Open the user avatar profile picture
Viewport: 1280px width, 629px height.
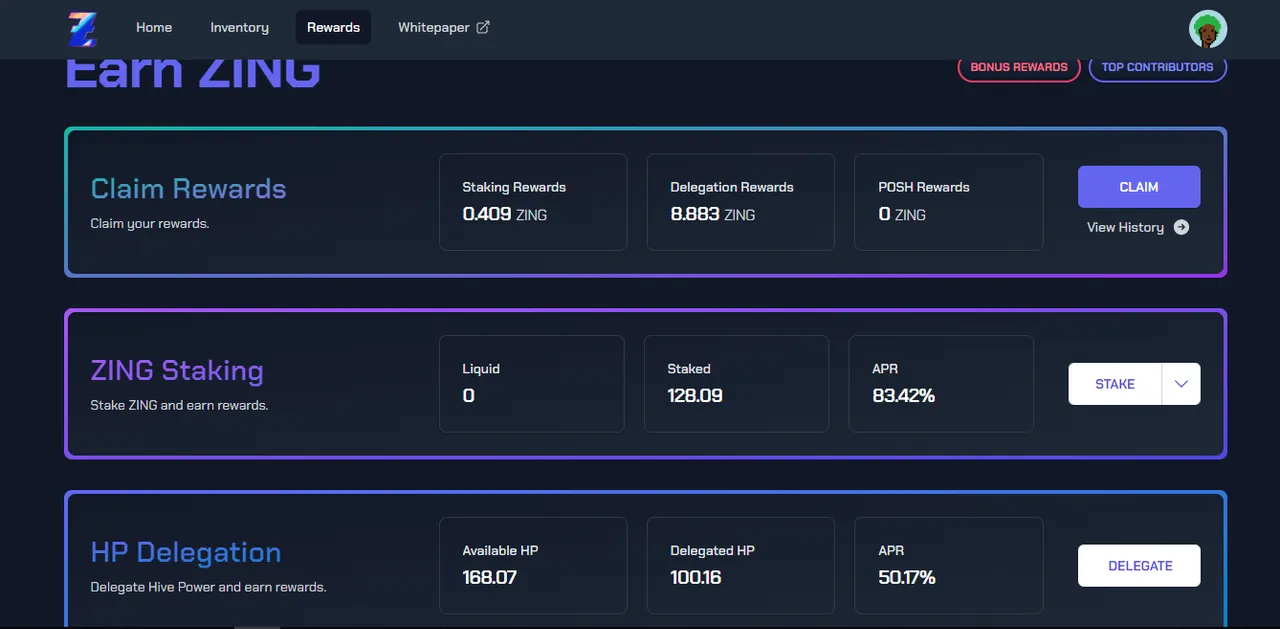coord(1208,29)
